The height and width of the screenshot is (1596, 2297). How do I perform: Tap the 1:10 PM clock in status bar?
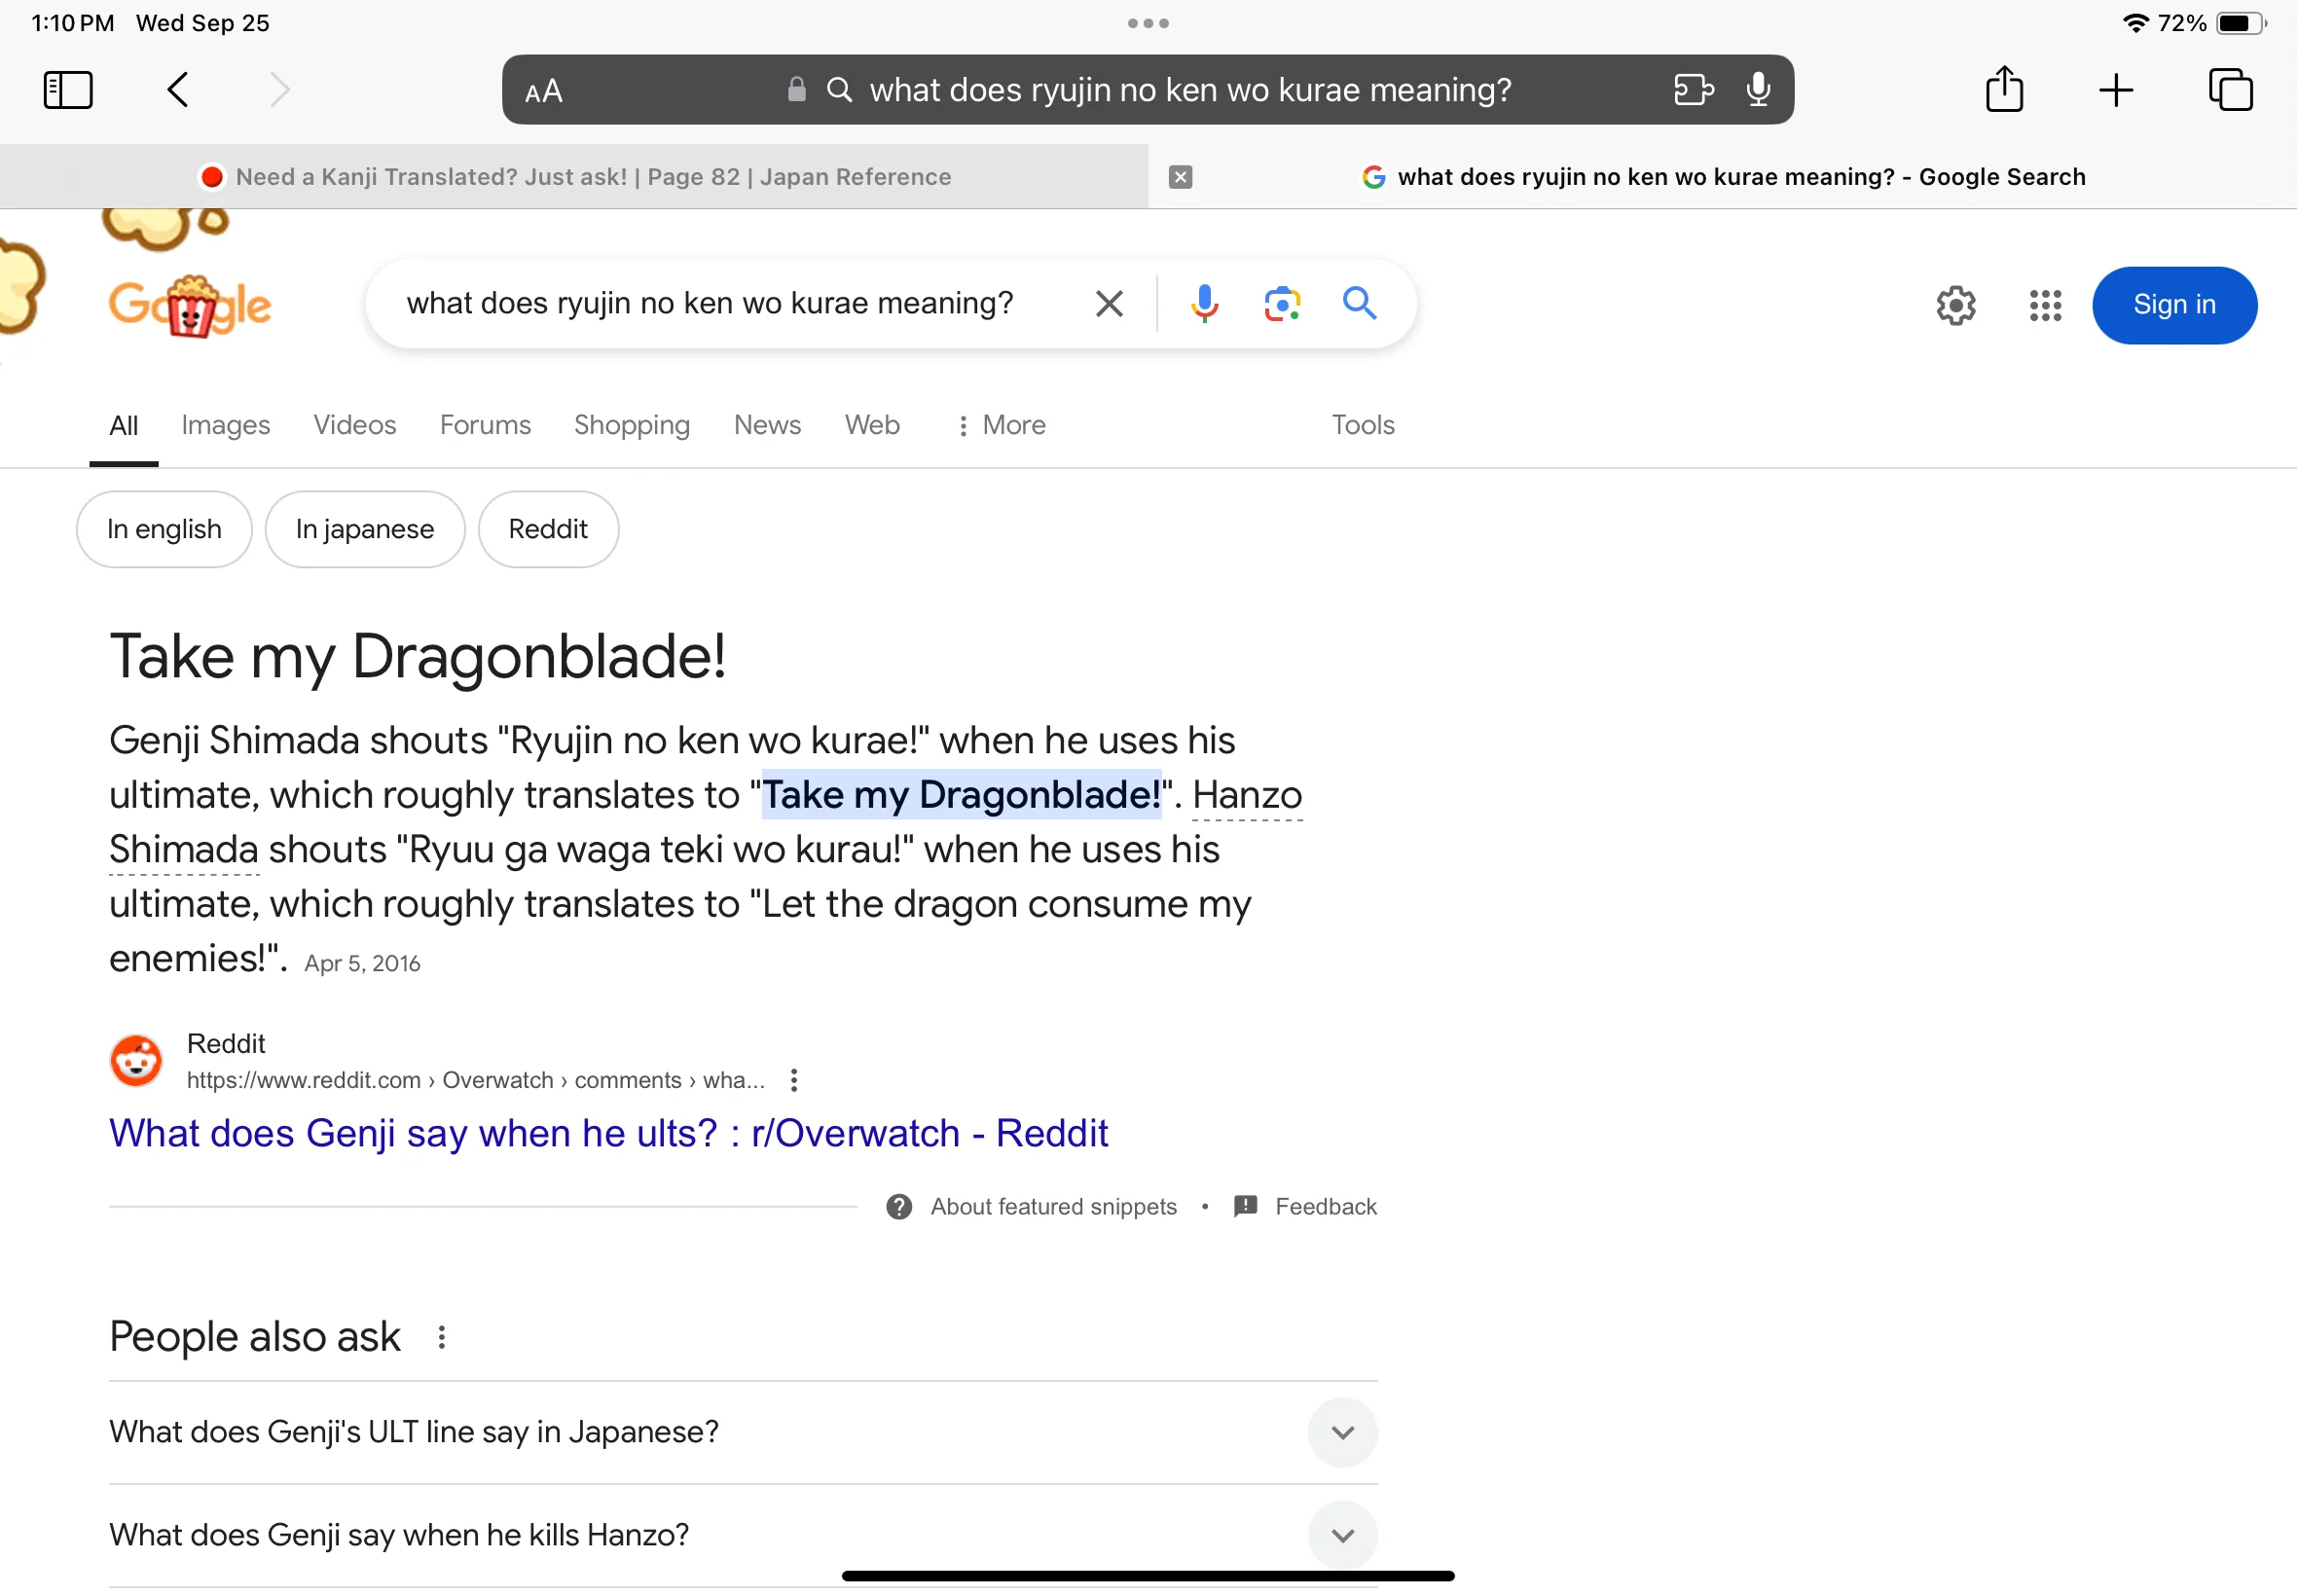[x=72, y=23]
